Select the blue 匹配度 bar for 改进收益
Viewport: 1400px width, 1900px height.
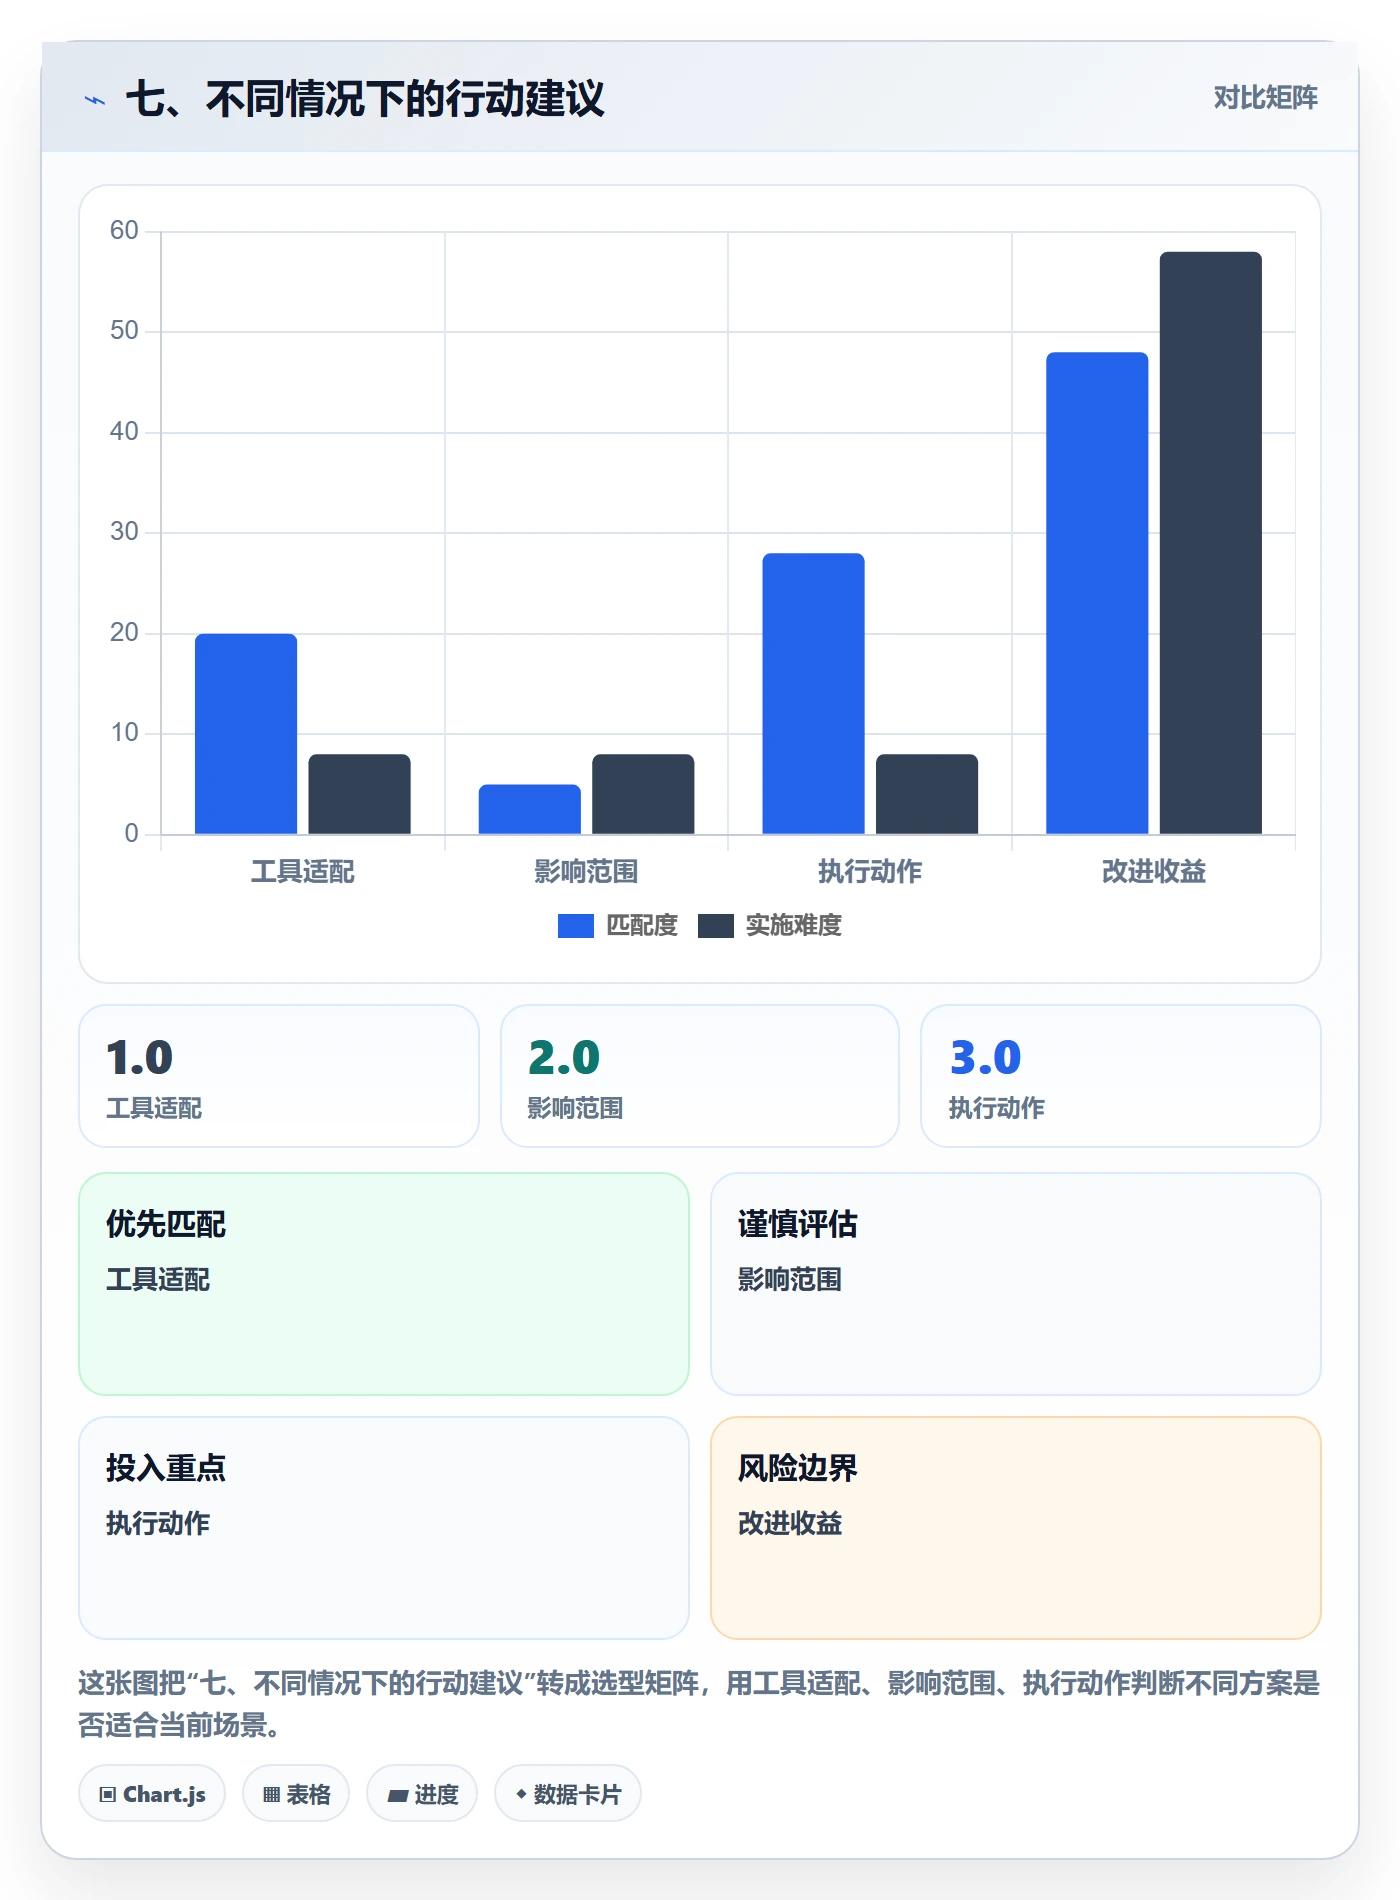coord(1097,593)
